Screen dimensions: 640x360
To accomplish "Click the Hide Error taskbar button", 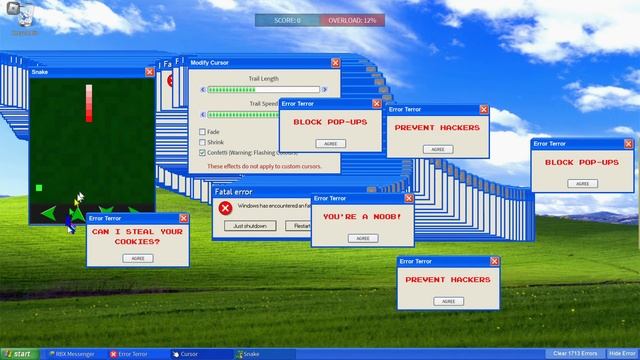I will click(x=622, y=353).
